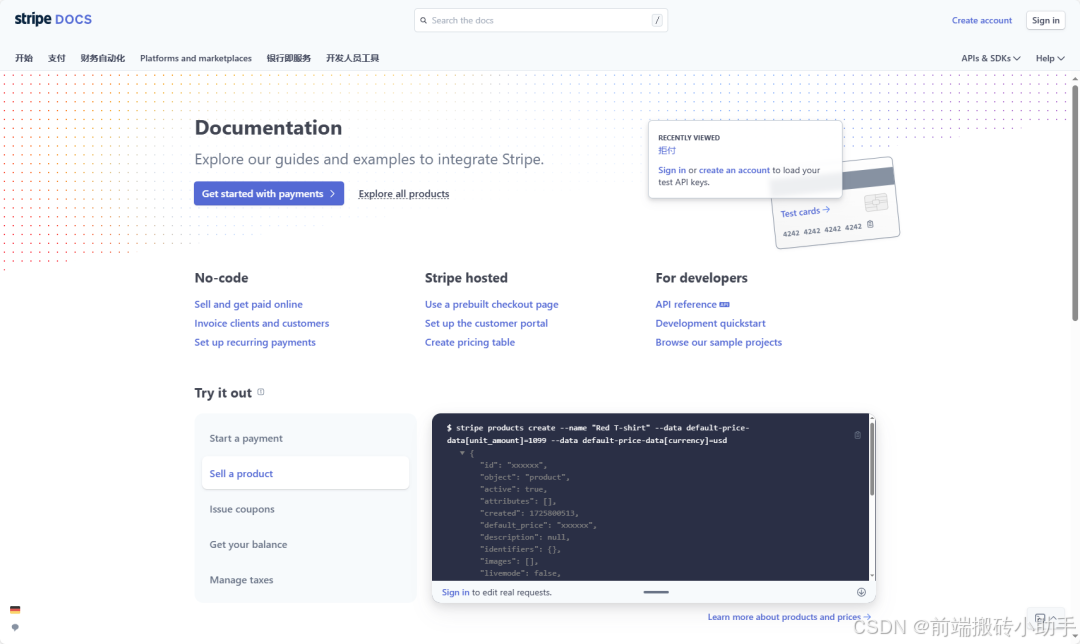Select the Manage taxes tab
This screenshot has height=644, width=1080.
(305, 580)
